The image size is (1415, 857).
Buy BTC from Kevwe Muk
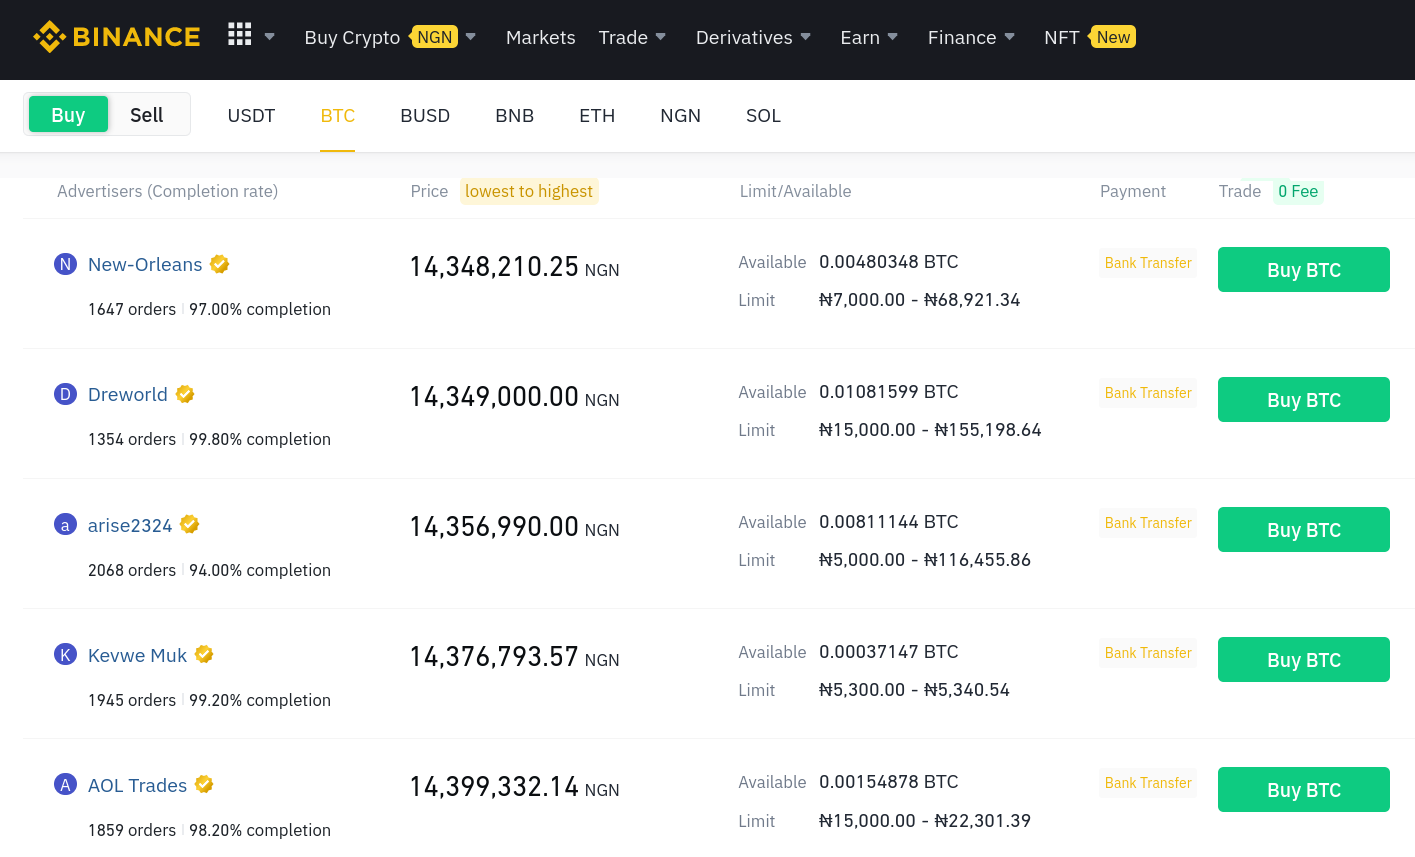(1304, 660)
